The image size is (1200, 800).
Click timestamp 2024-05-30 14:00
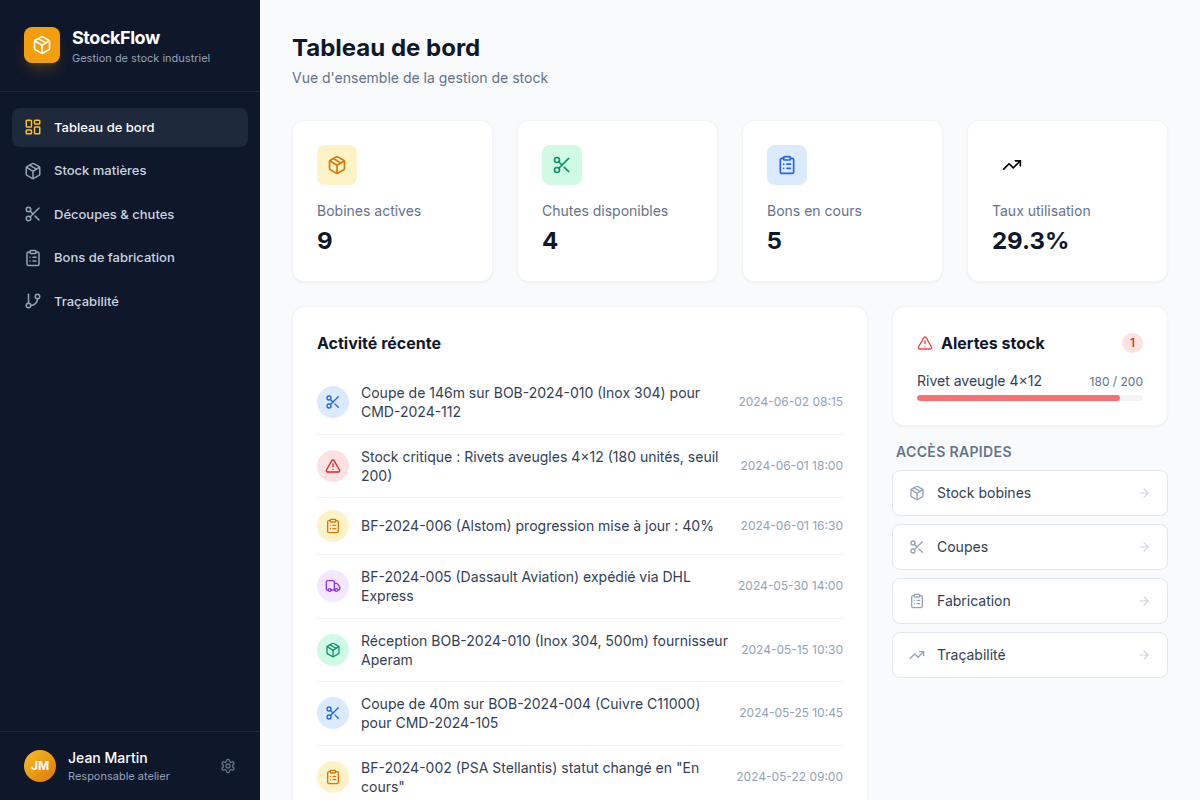791,586
